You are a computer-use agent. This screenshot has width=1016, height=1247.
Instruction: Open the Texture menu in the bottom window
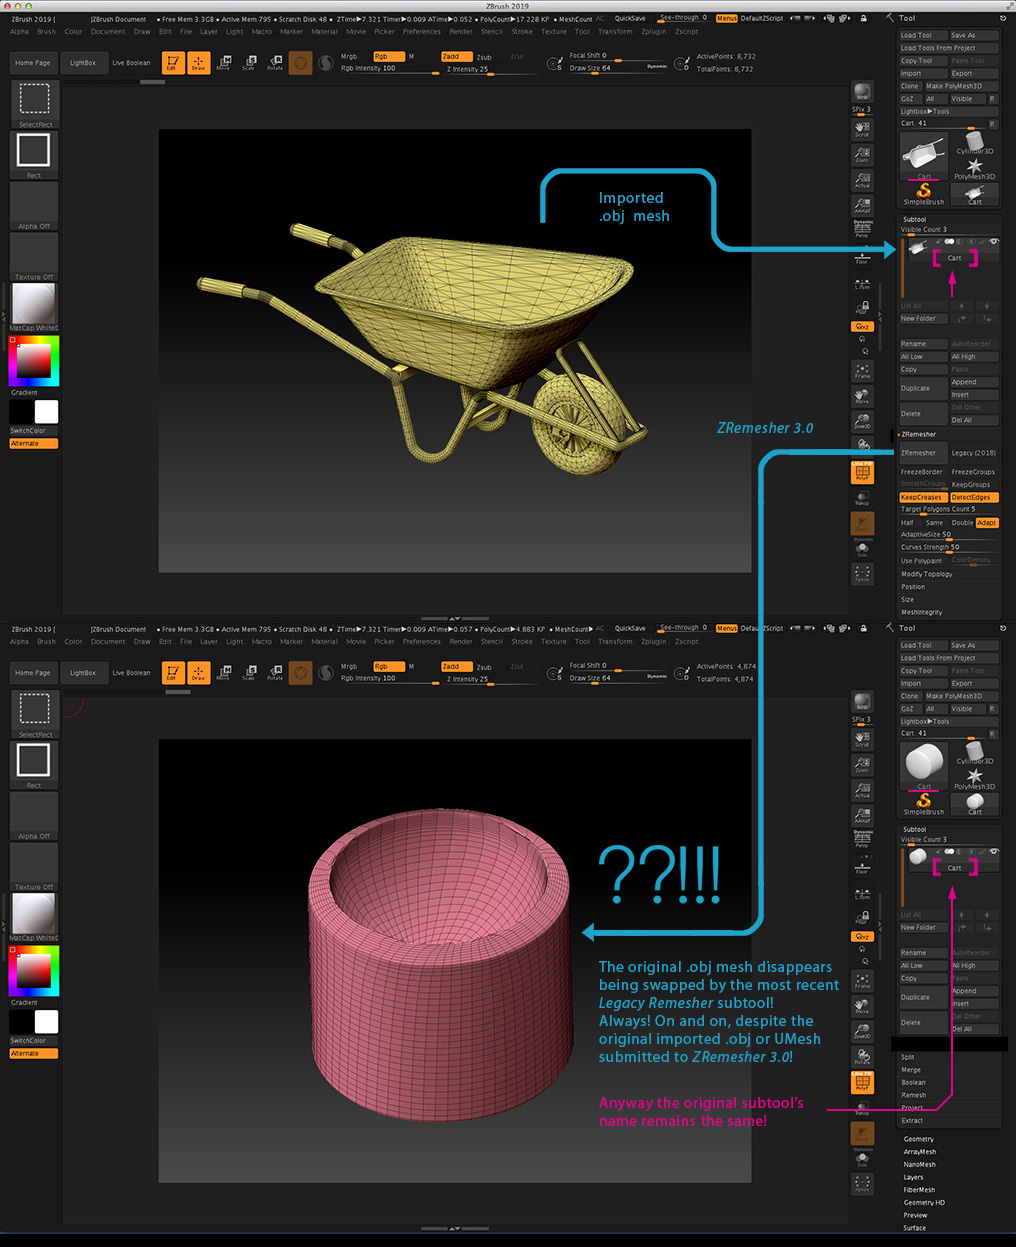pyautogui.click(x=554, y=642)
